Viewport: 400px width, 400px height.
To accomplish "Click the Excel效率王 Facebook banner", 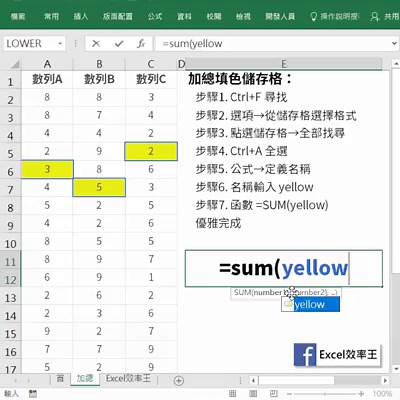I will coord(337,355).
